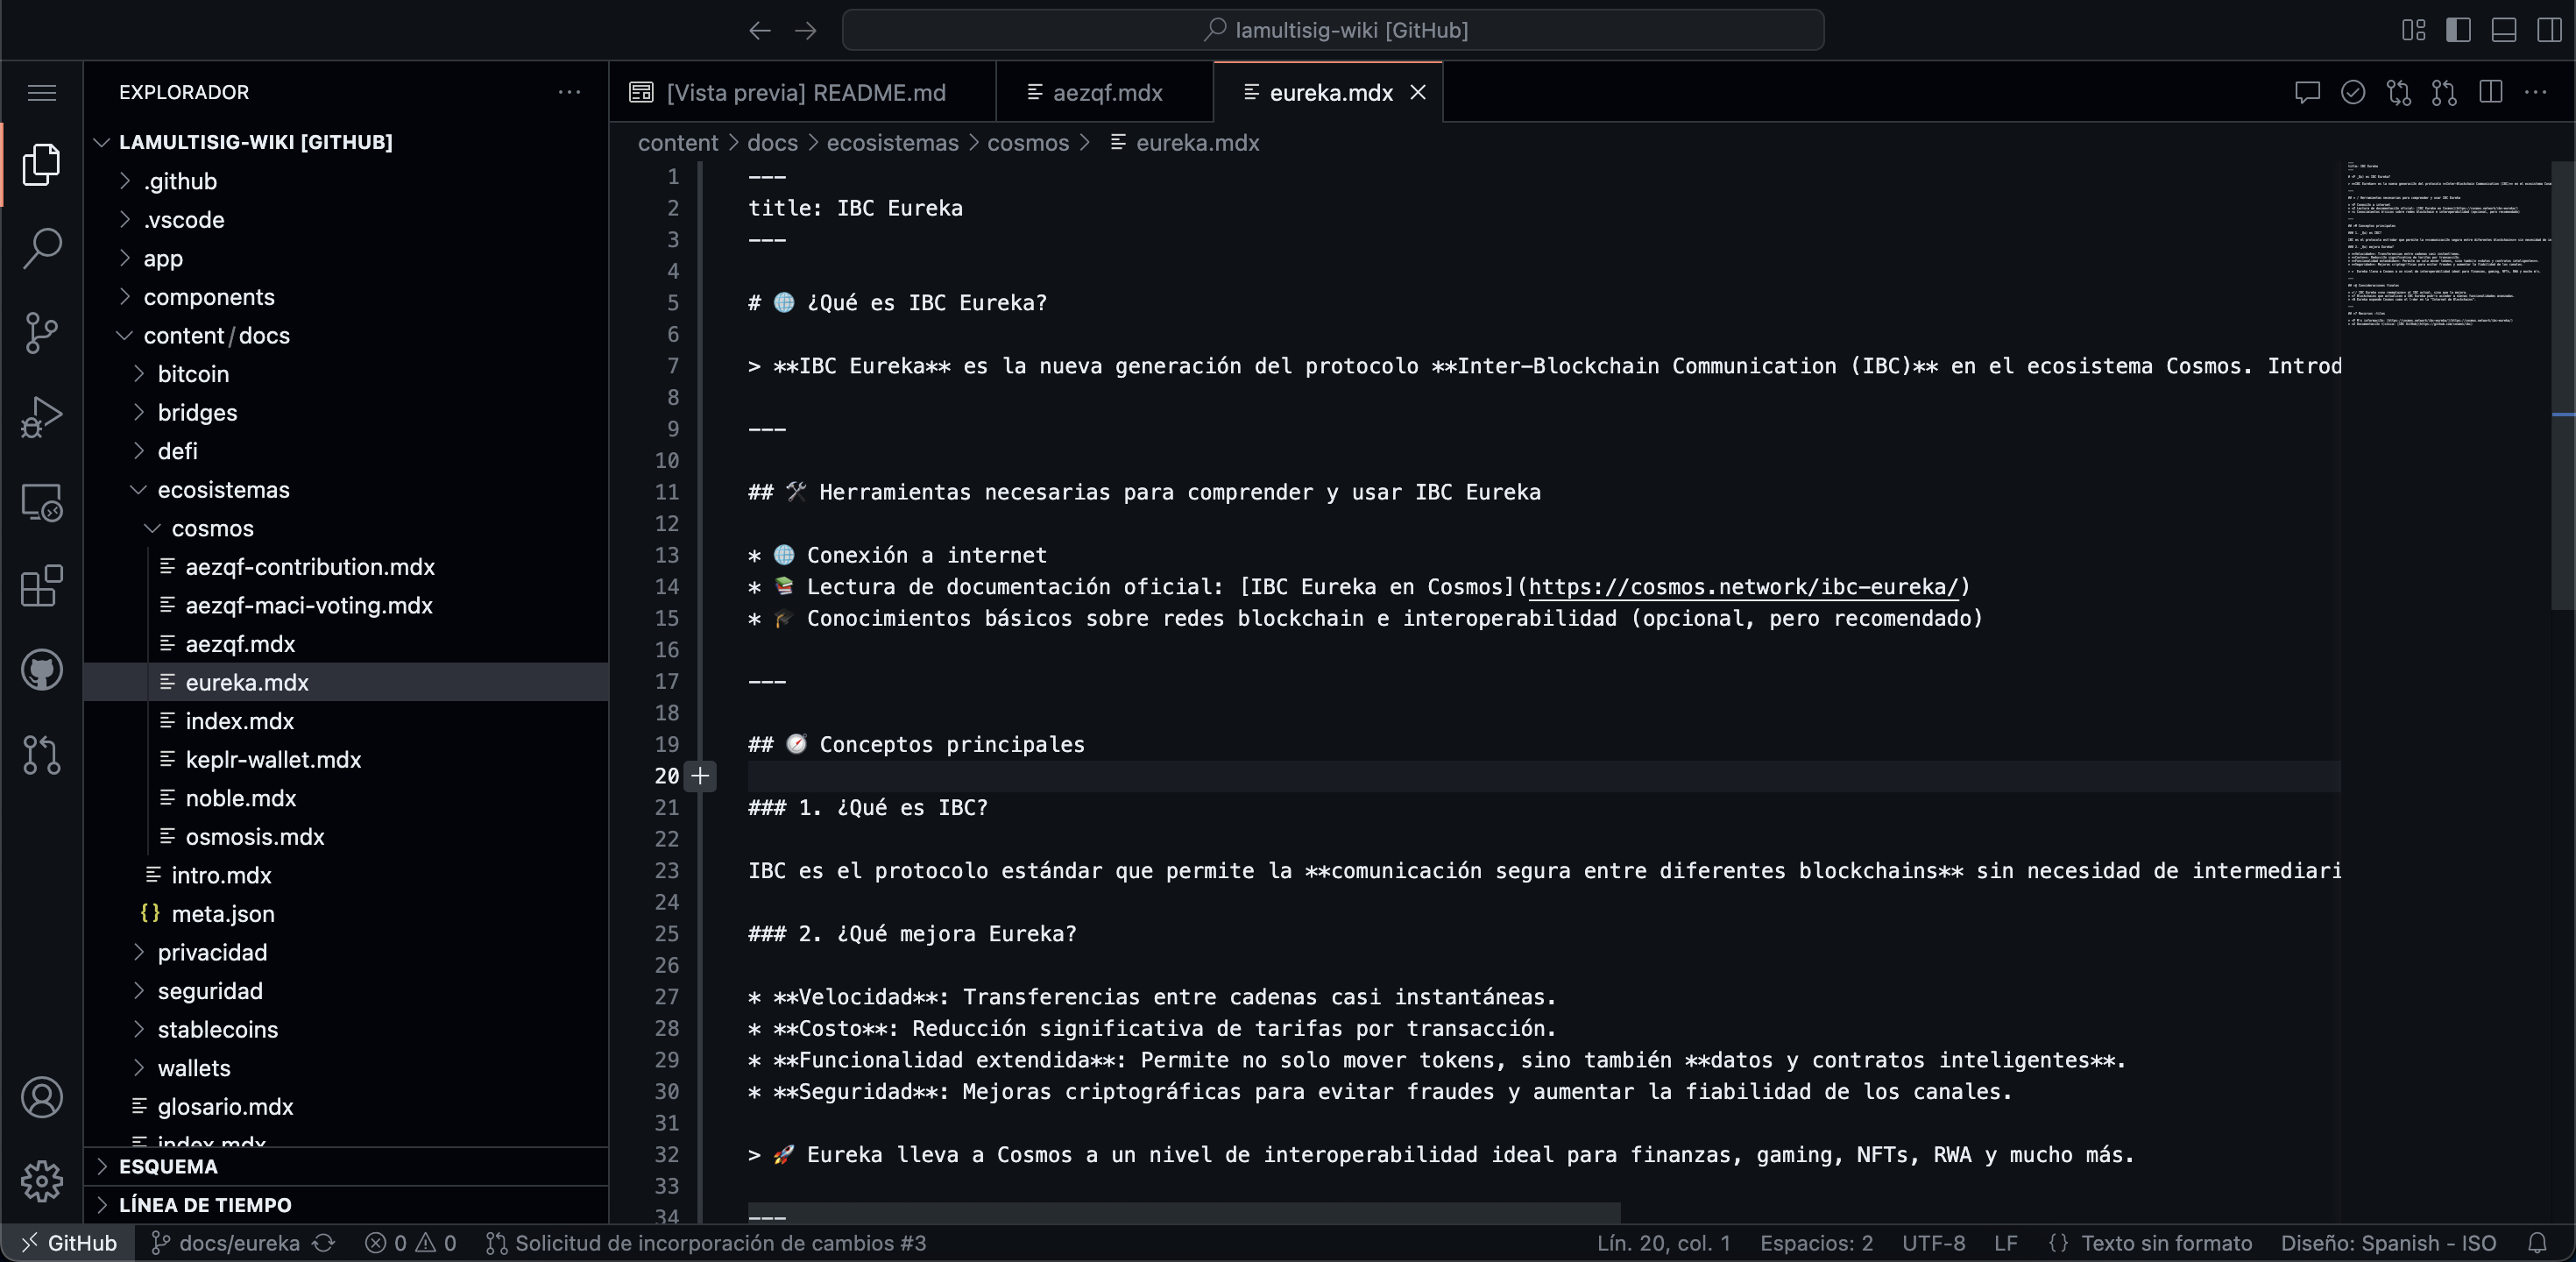Screen dimensions: 2576x1262
Task: Go forward with the right arrow
Action: 805,30
